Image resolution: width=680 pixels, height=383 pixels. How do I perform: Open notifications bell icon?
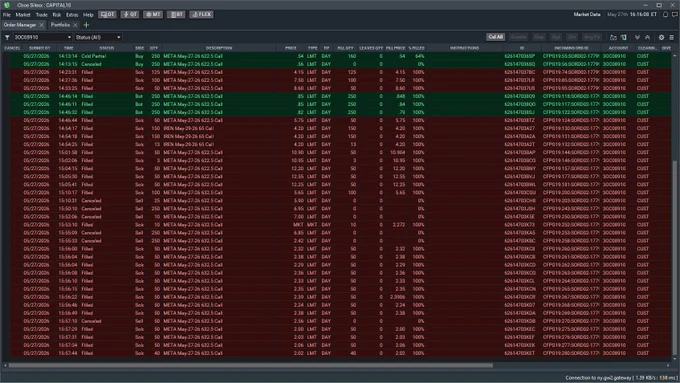(665, 14)
